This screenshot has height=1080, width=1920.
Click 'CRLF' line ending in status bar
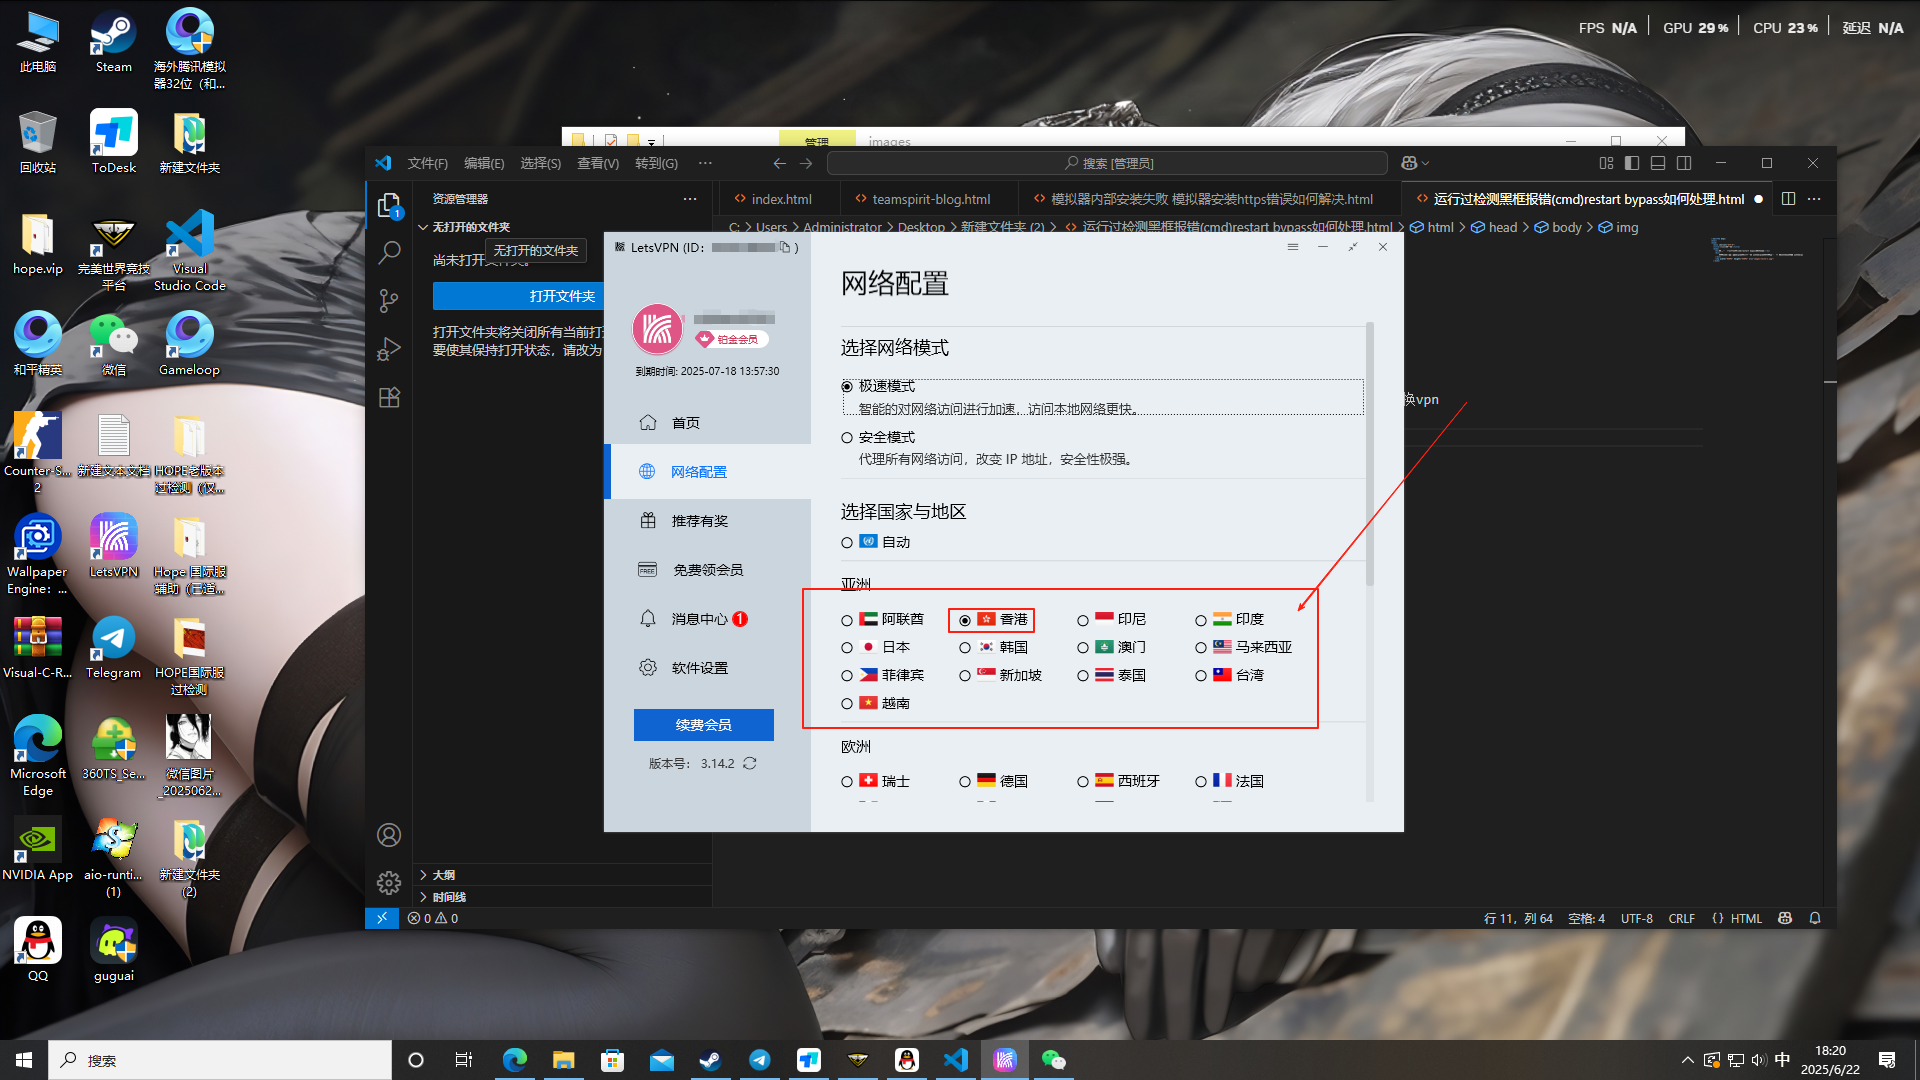tap(1681, 918)
